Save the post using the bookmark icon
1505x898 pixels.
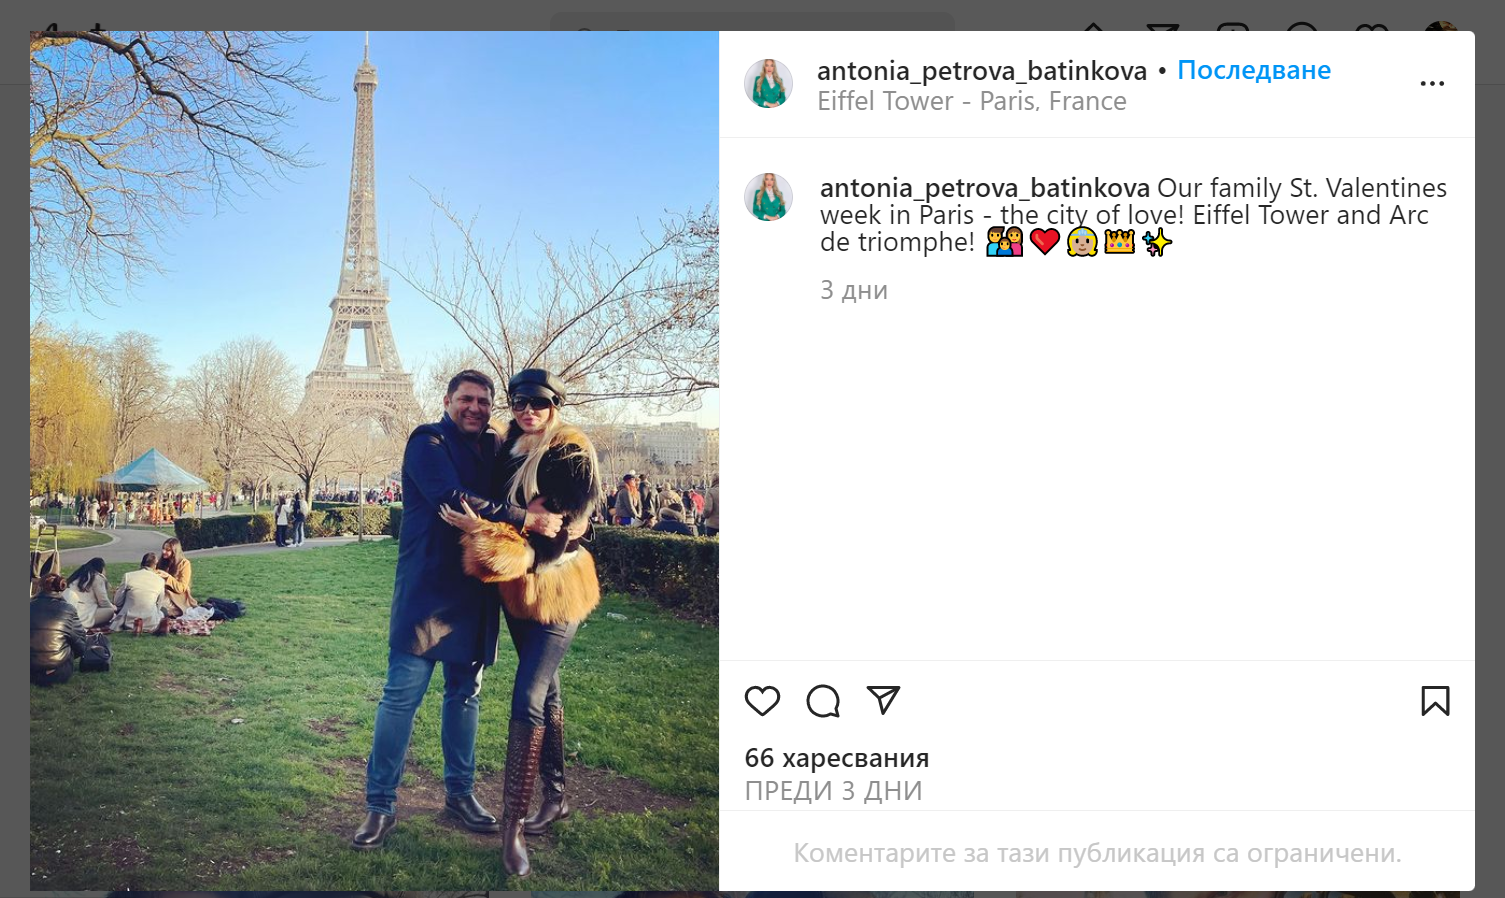pos(1435,701)
